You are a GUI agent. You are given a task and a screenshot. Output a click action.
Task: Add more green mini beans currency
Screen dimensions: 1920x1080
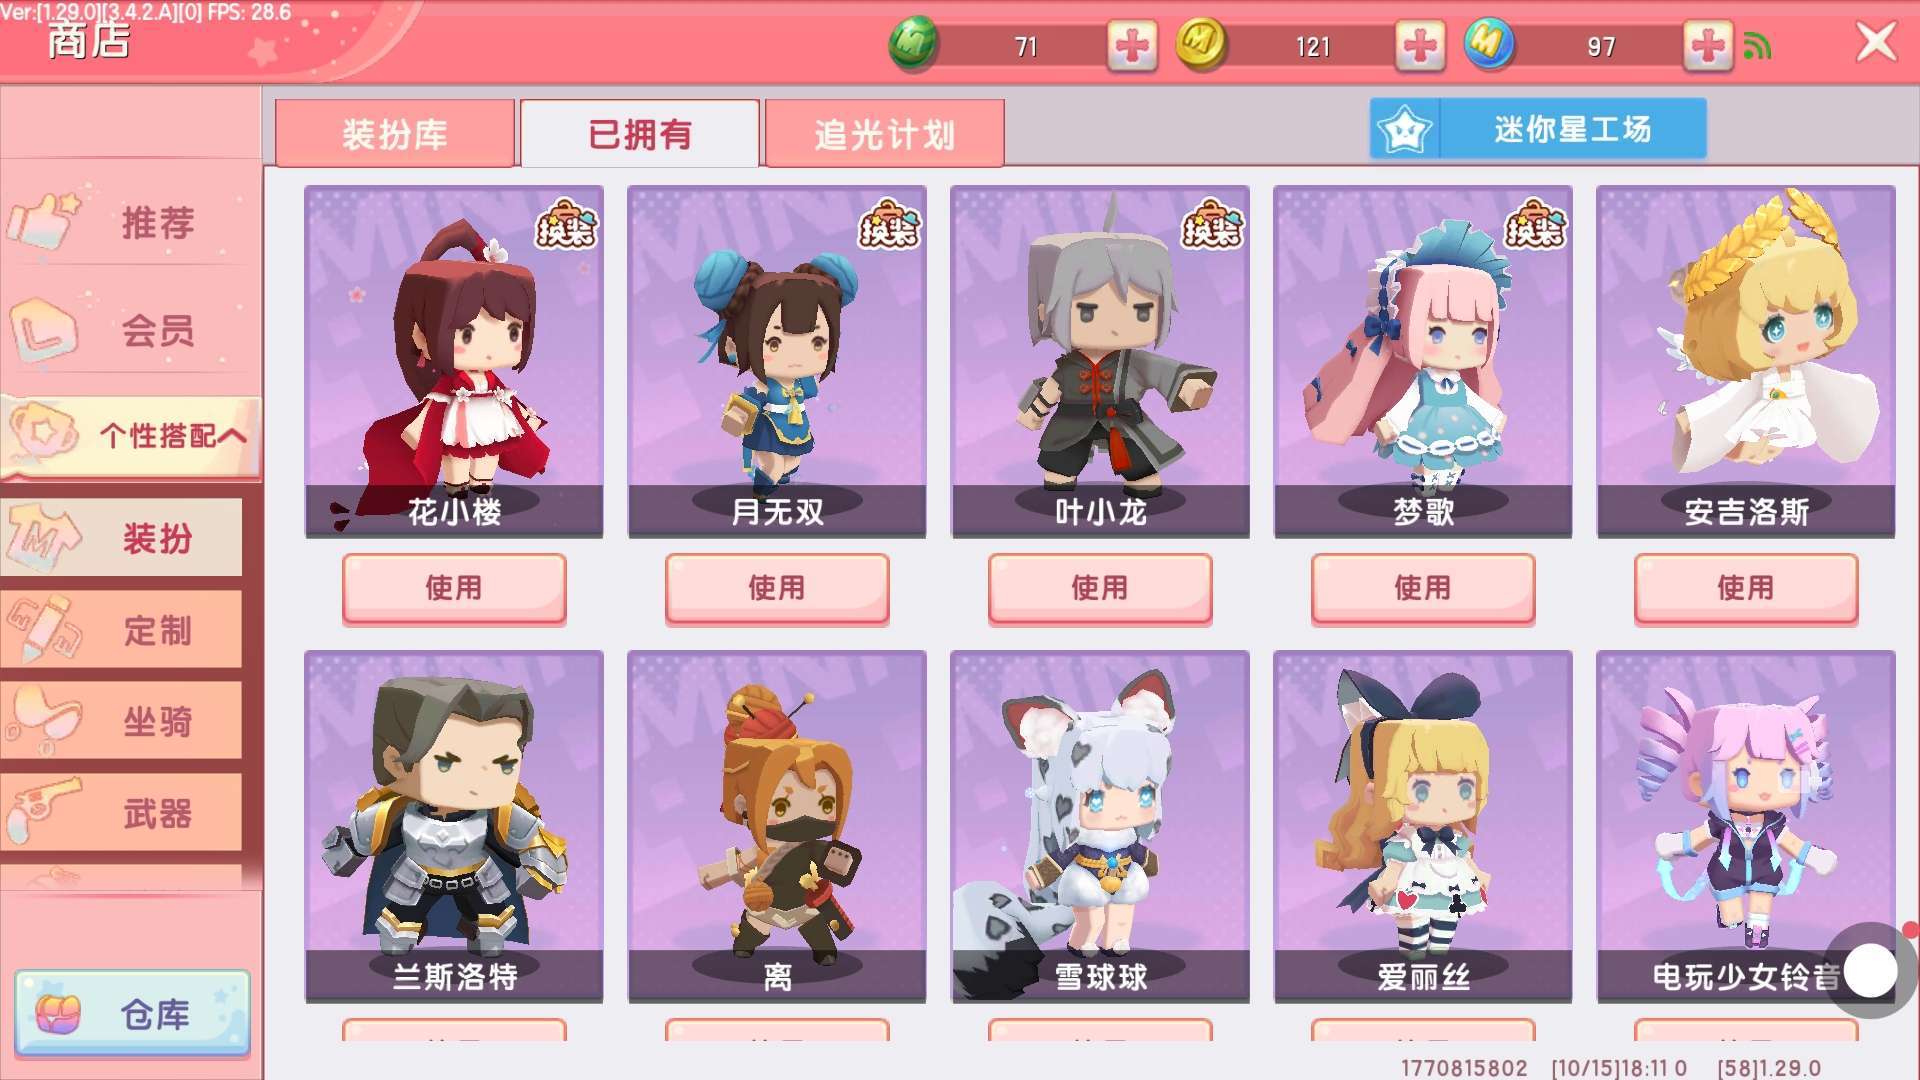click(x=1132, y=45)
